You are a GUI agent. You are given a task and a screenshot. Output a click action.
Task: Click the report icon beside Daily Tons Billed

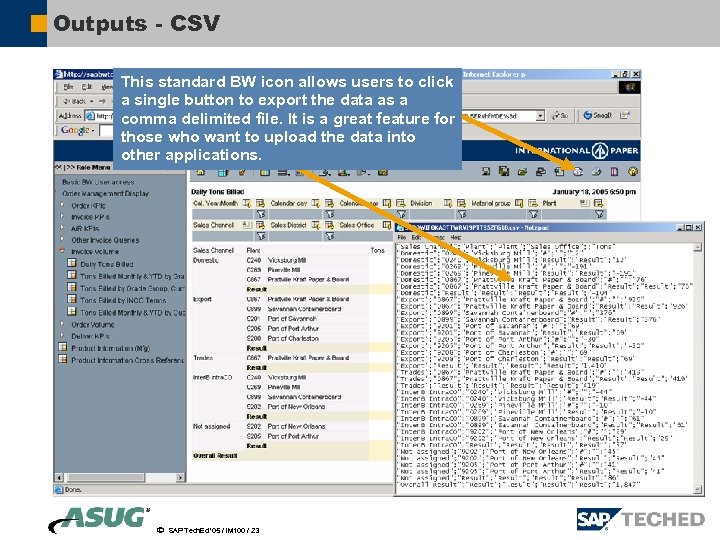(x=72, y=263)
